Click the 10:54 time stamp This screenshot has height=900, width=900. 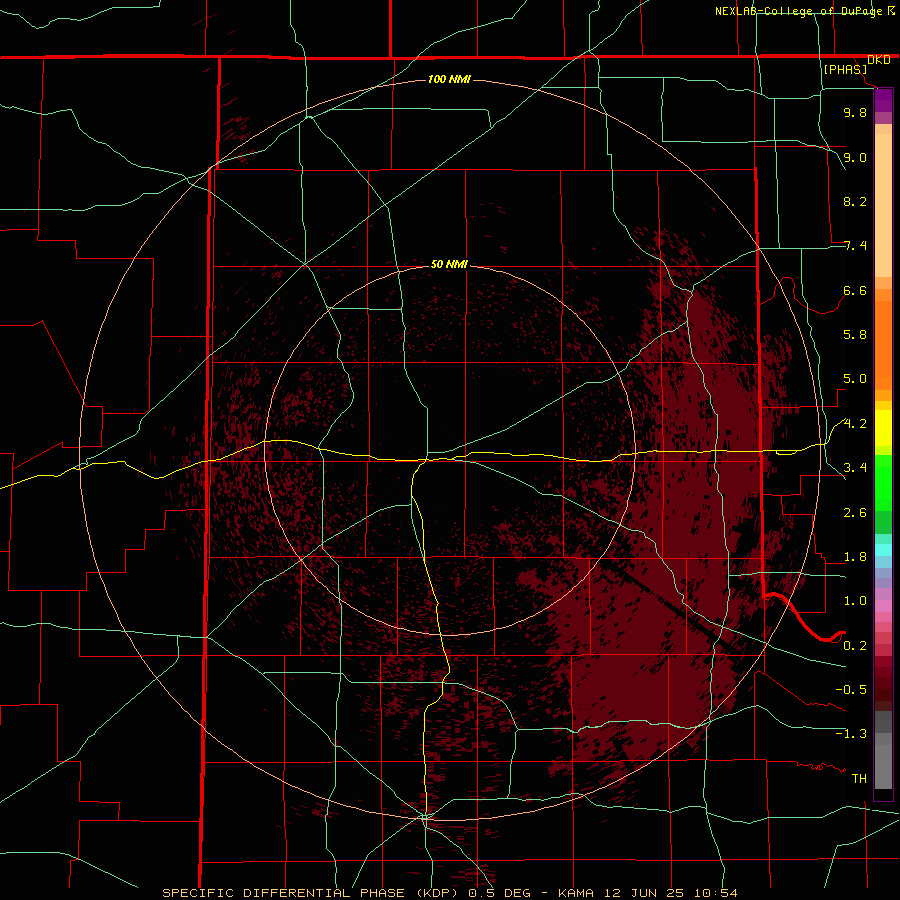pos(716,893)
